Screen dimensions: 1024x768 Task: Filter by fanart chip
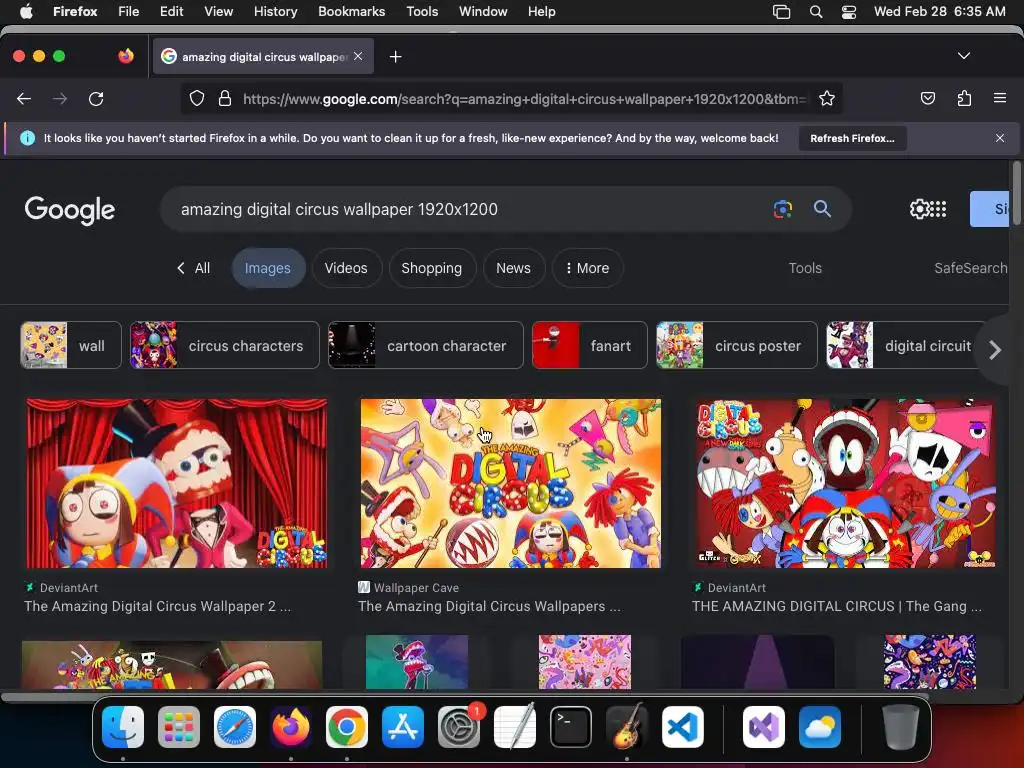click(x=590, y=345)
